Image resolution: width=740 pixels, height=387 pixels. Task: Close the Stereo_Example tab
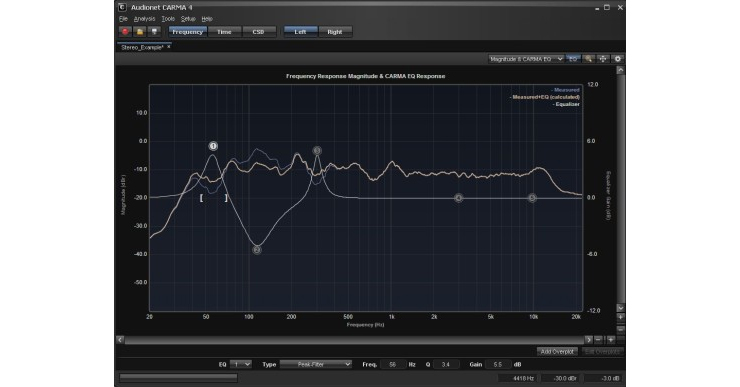(168, 47)
